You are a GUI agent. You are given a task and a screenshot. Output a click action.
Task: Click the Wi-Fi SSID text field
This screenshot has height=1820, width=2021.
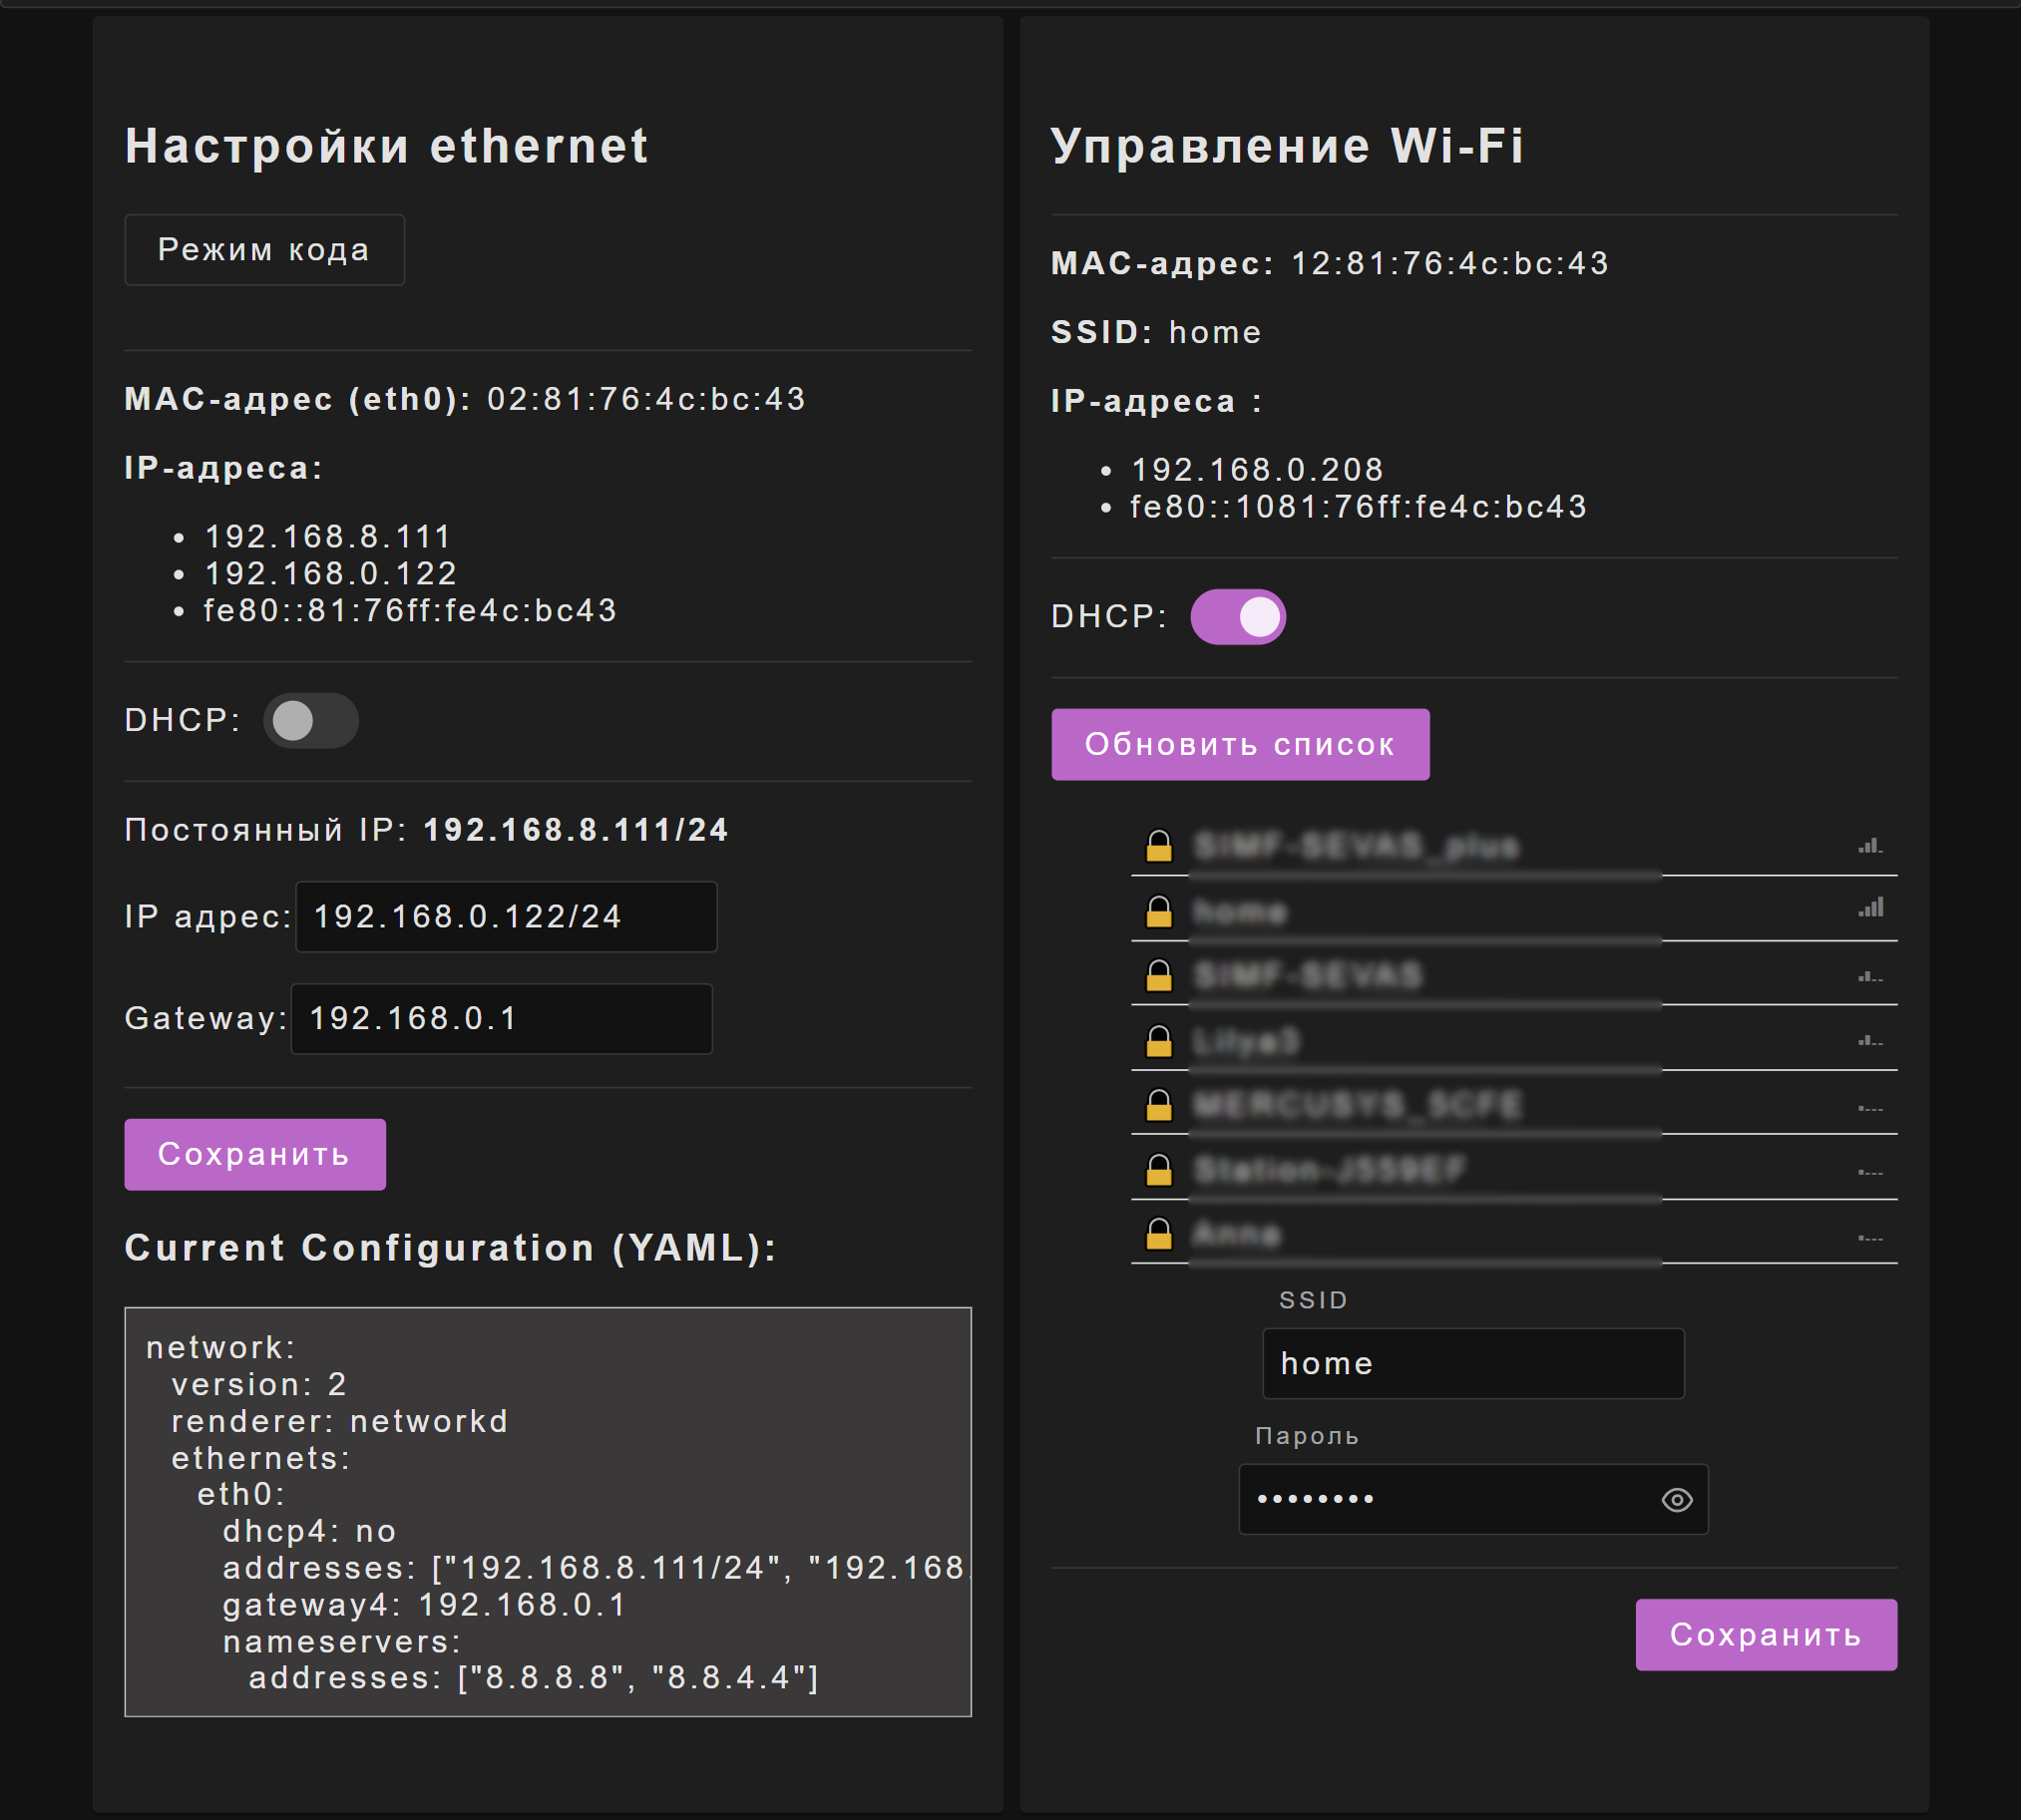point(1472,1363)
